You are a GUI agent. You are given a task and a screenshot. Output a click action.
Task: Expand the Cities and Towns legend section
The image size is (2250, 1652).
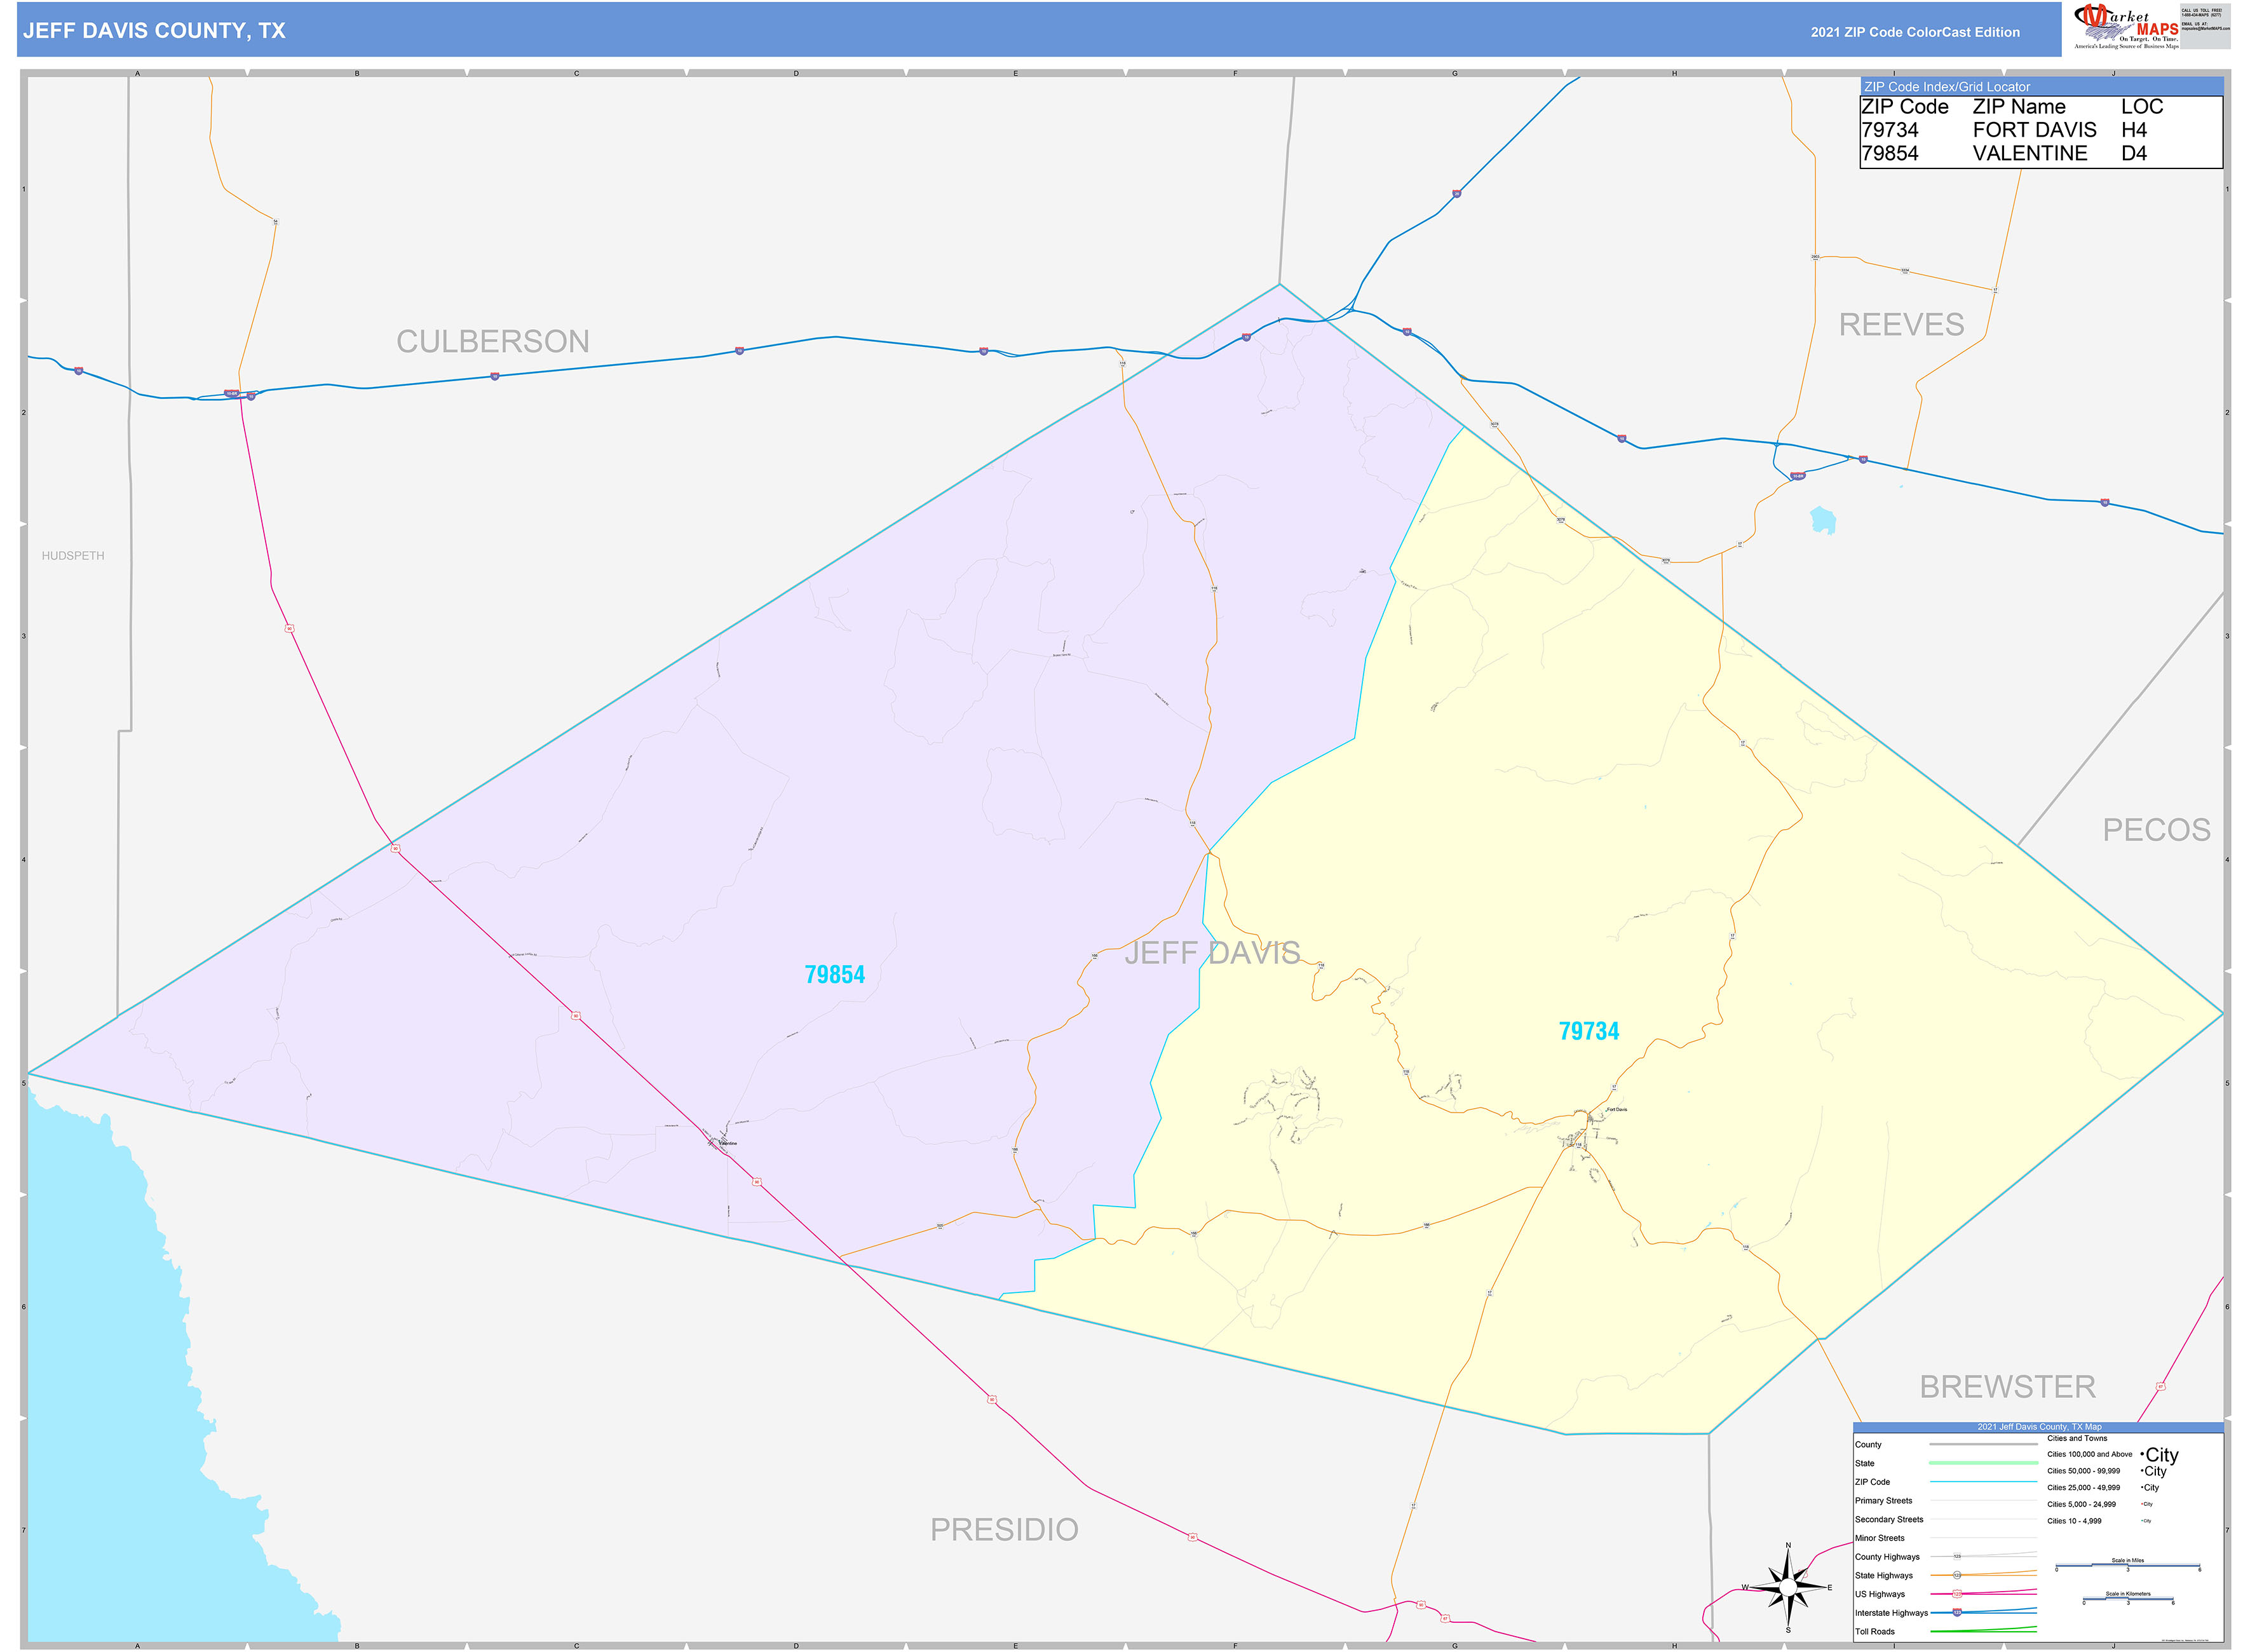(2078, 1439)
